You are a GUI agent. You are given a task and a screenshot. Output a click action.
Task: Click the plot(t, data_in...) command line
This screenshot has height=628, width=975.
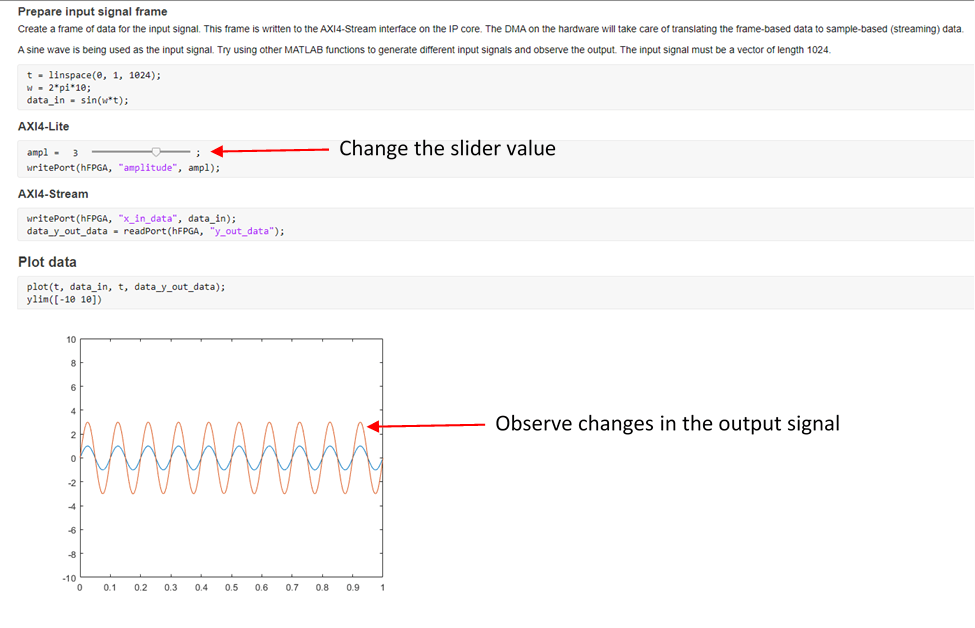click(x=126, y=286)
